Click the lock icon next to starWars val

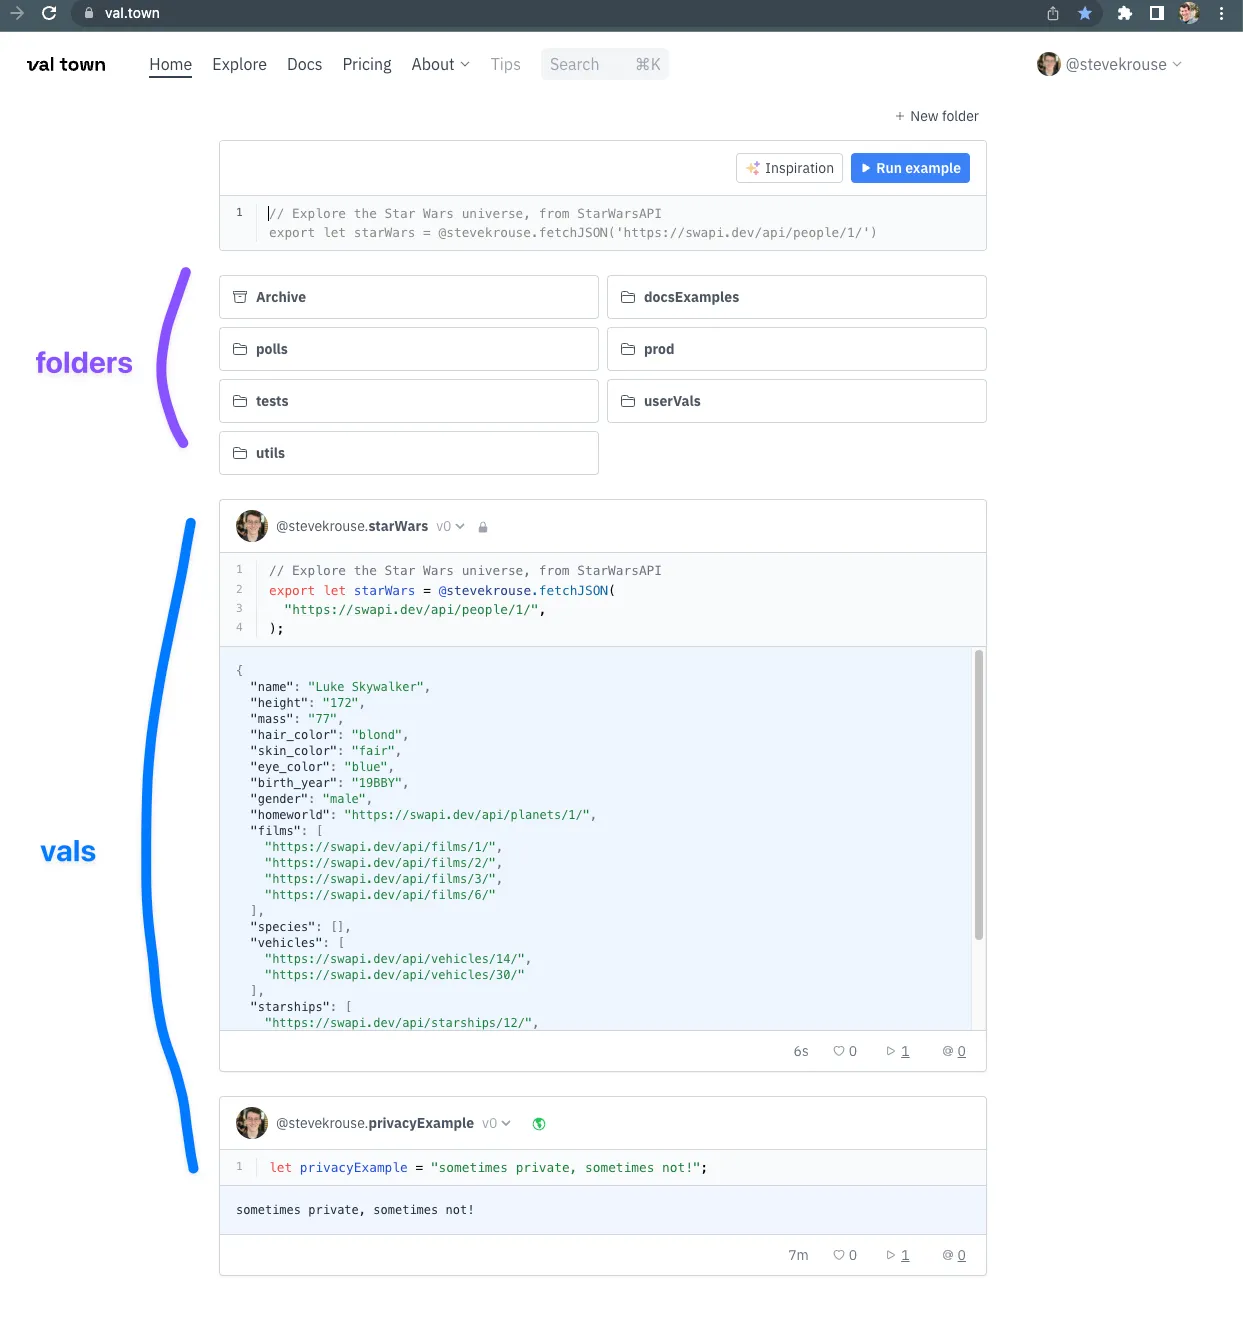[x=483, y=527]
